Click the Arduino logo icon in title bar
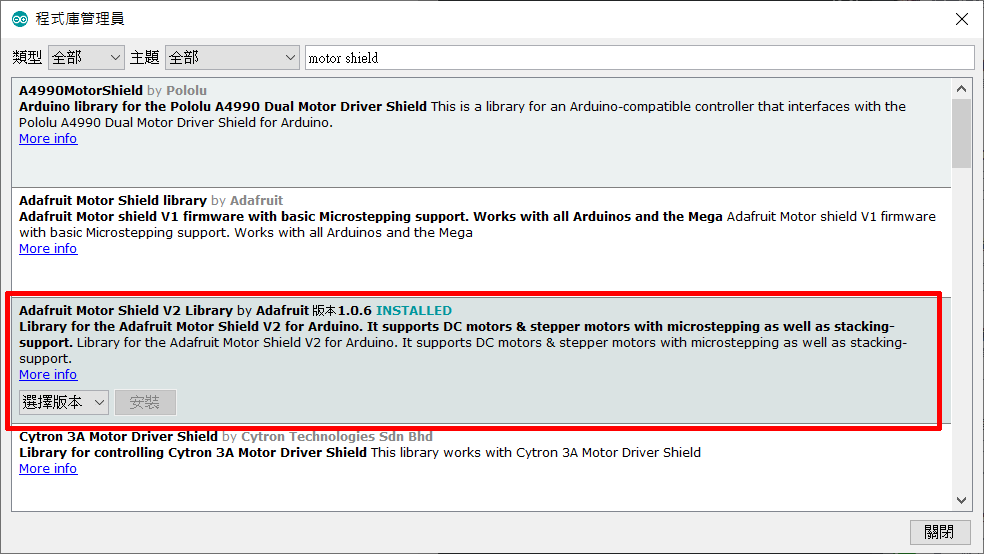 (20, 19)
